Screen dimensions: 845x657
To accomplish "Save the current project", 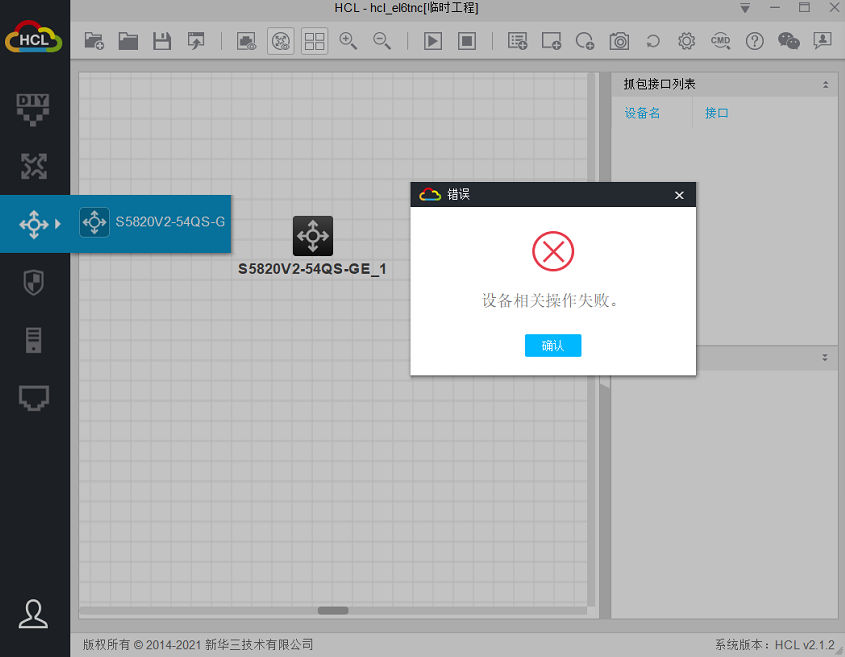I will [162, 41].
